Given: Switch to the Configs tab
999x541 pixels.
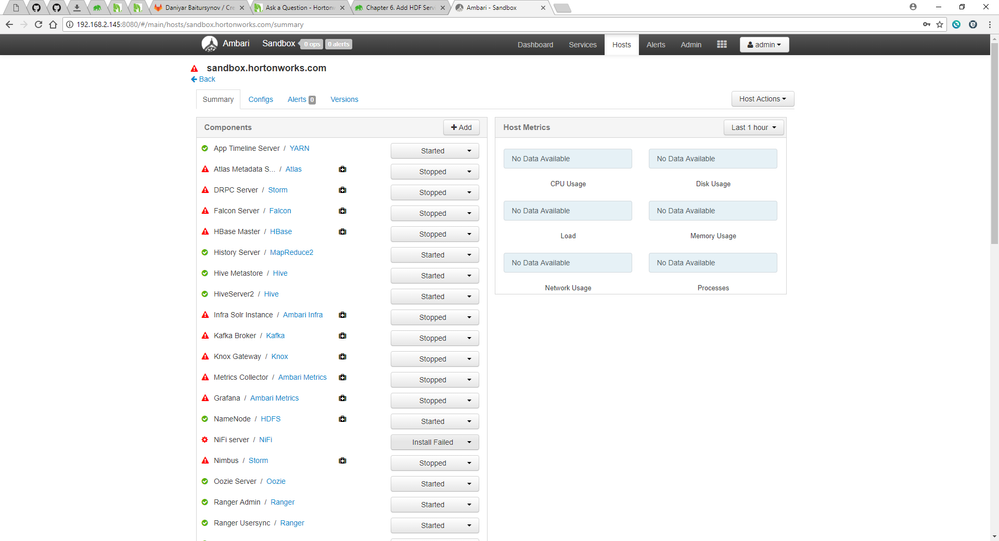Looking at the screenshot, I should 261,99.
